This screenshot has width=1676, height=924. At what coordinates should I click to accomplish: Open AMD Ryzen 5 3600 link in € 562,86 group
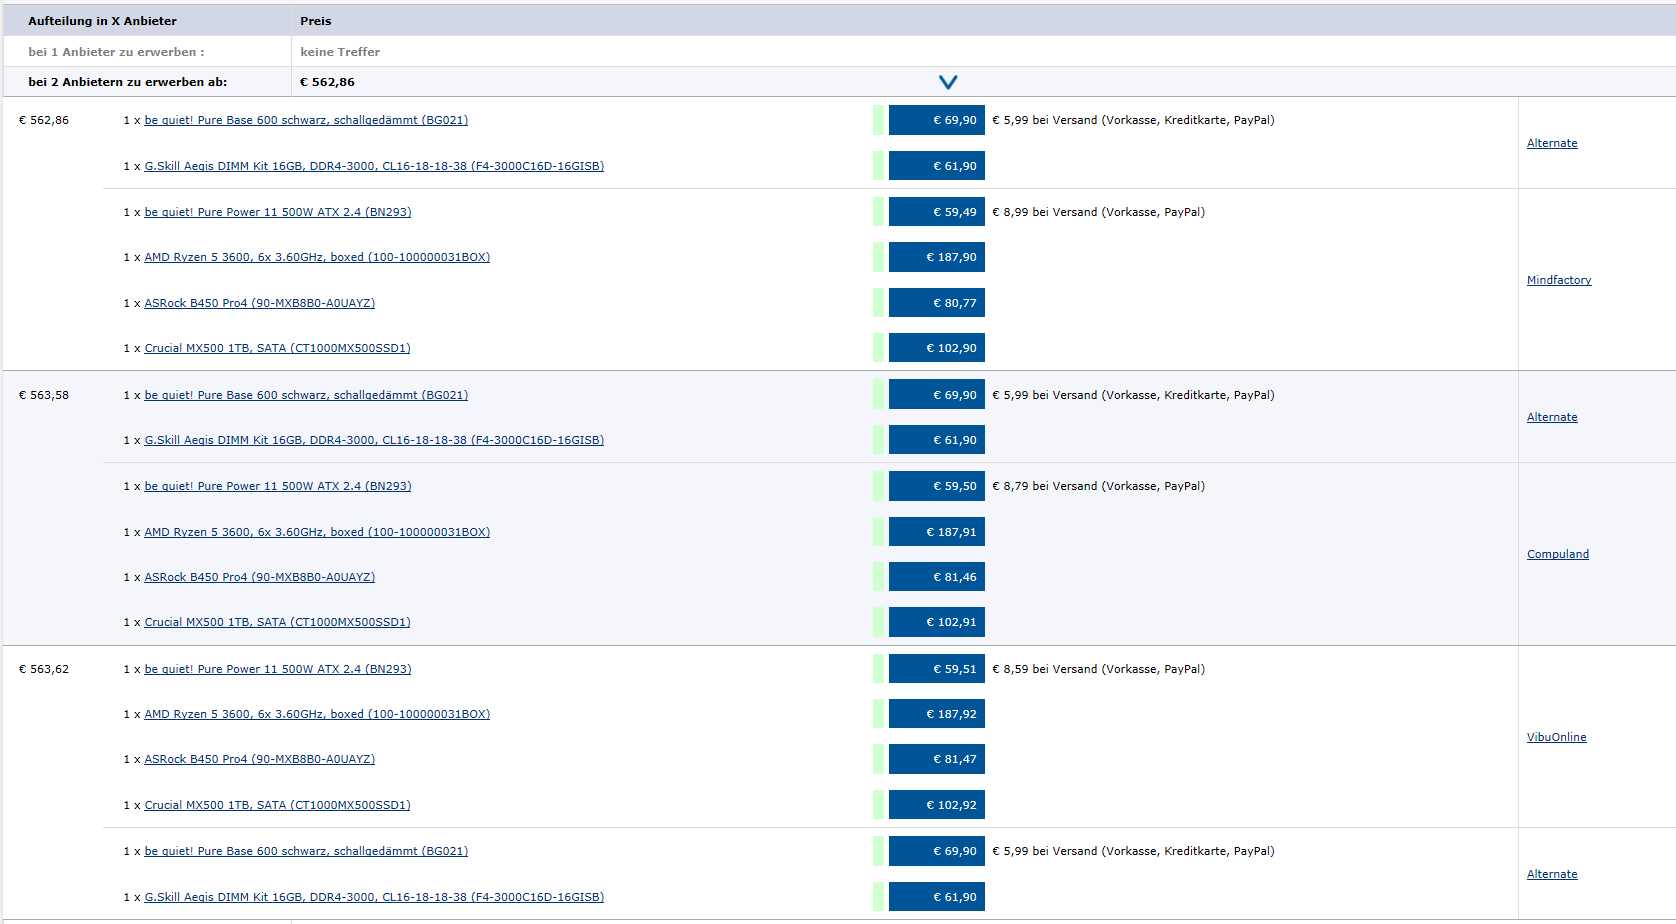[x=317, y=257]
